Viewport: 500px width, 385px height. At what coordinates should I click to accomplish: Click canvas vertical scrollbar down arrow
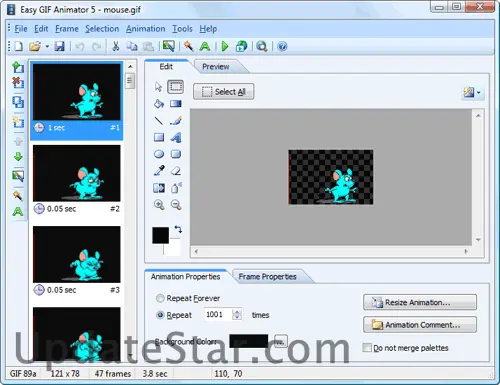click(x=478, y=240)
